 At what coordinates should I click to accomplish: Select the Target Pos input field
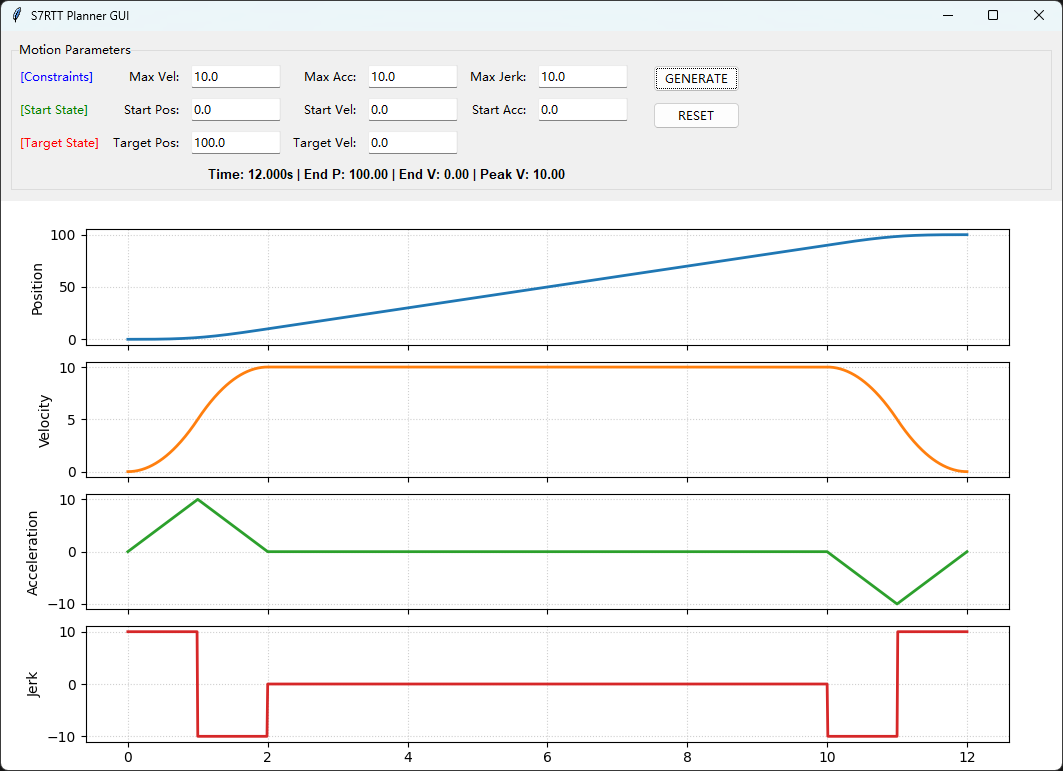click(x=235, y=143)
